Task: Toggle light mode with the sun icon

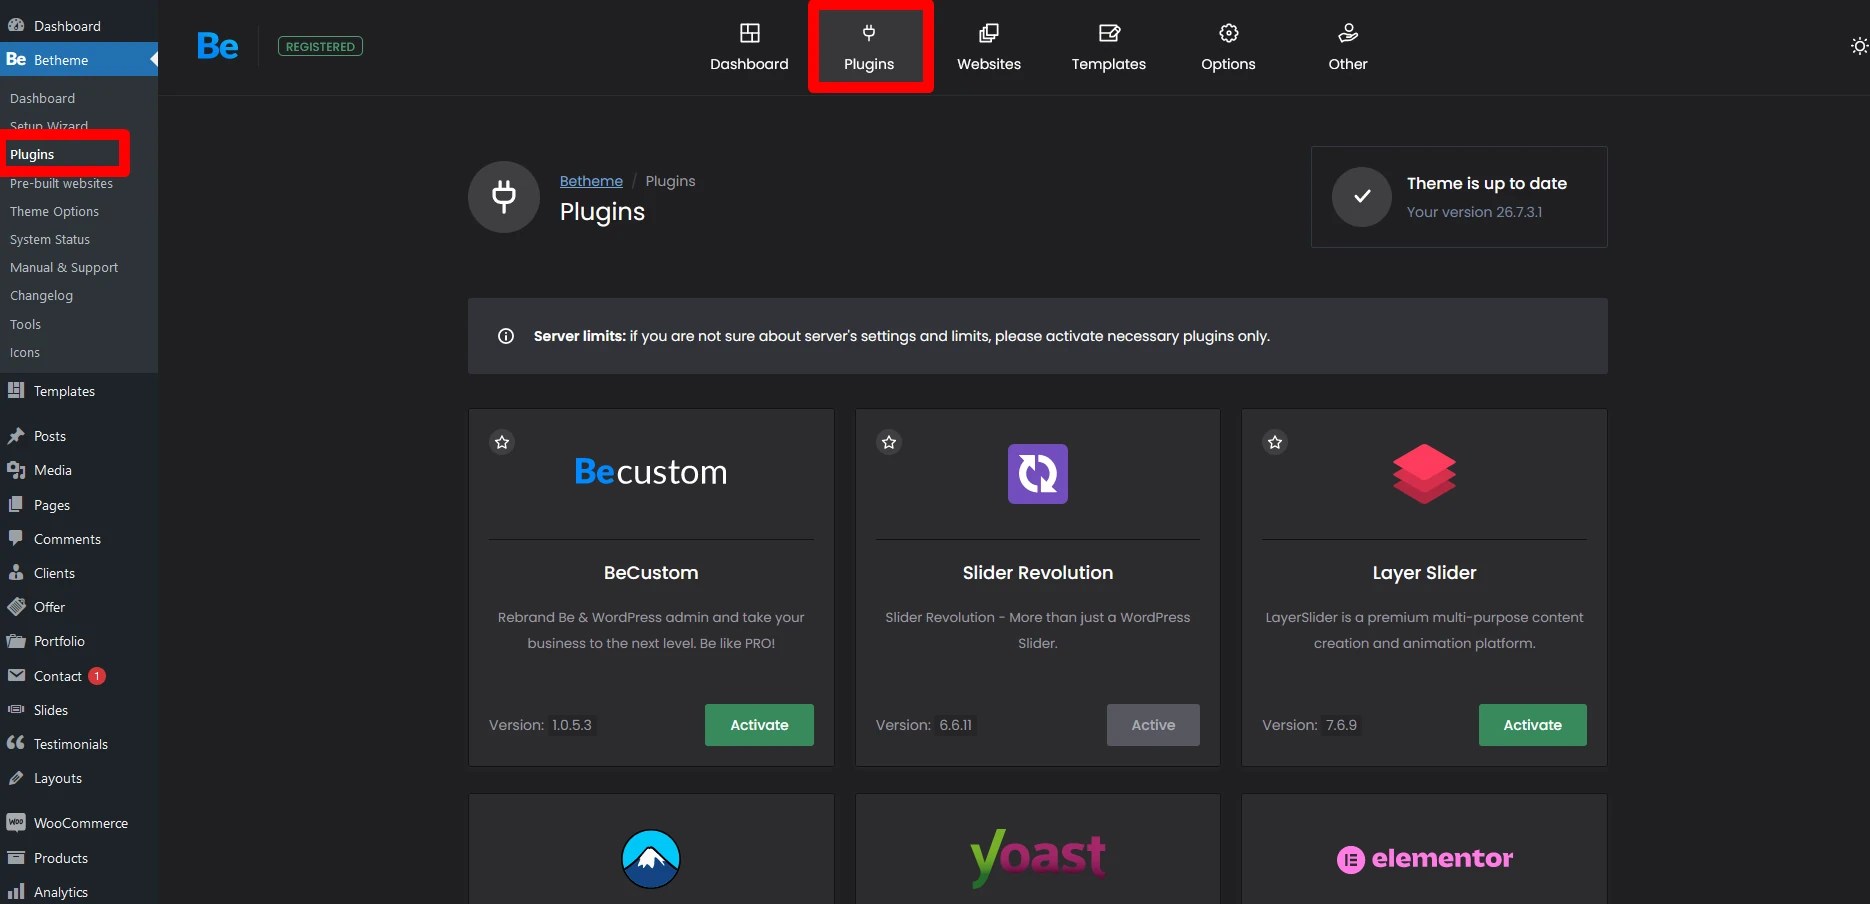Action: click(1859, 46)
